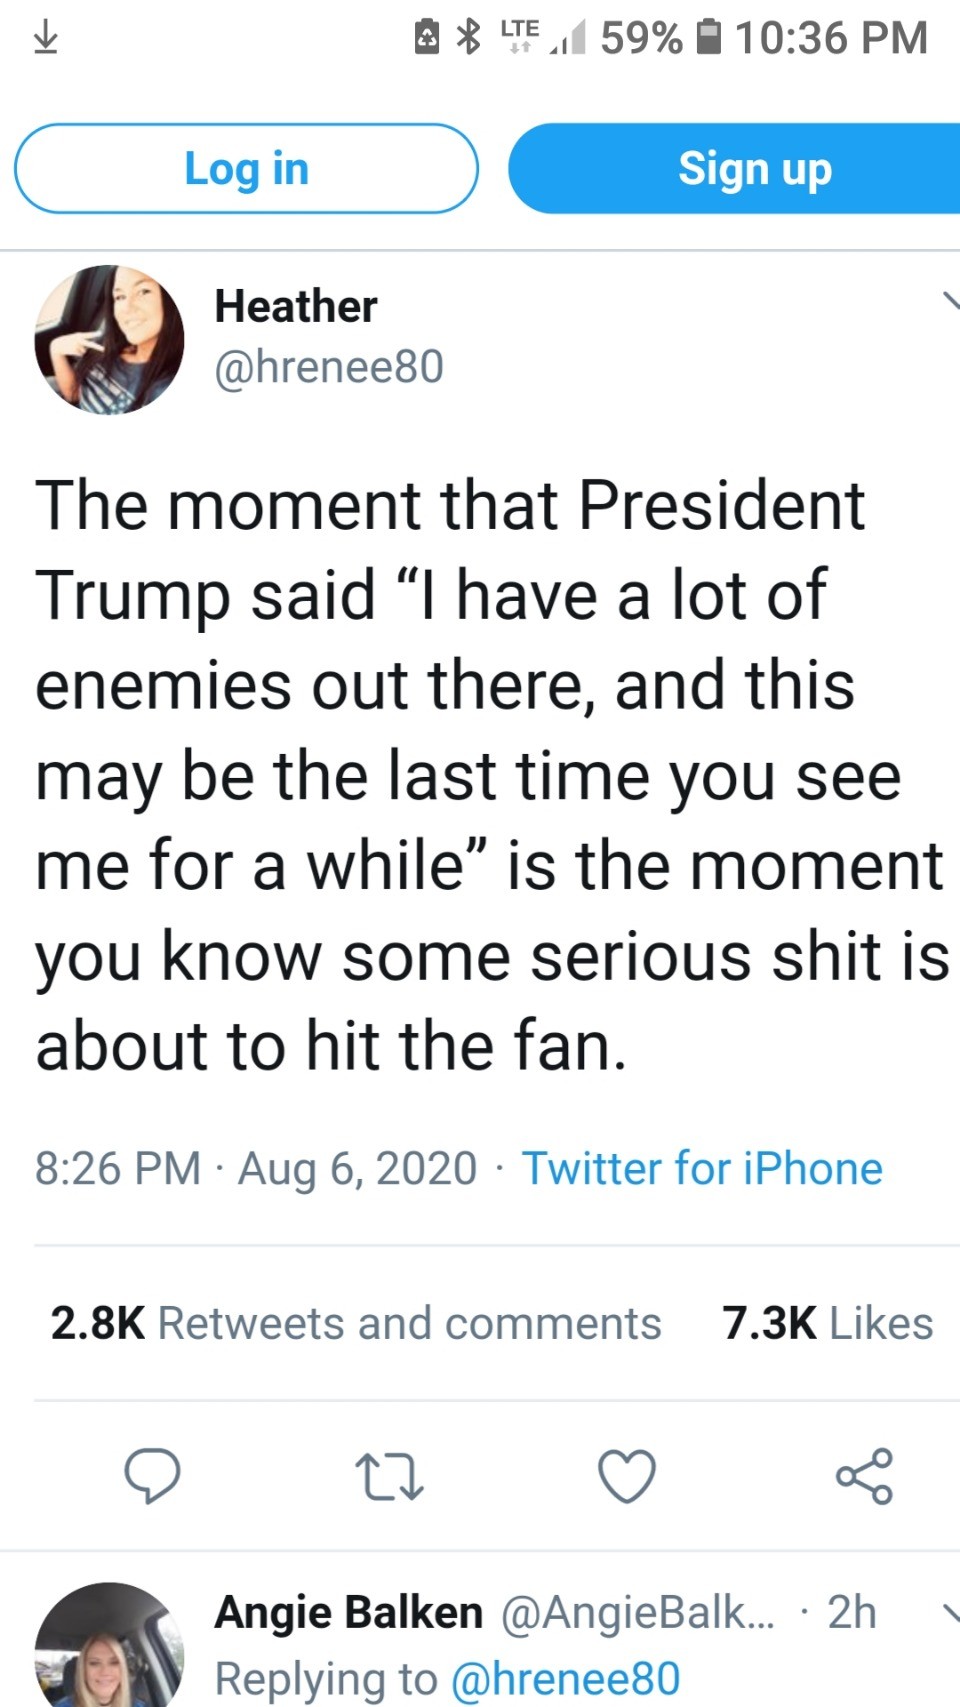
Task: Open the @hrenee80 mention in the reply
Action: coord(566,1679)
